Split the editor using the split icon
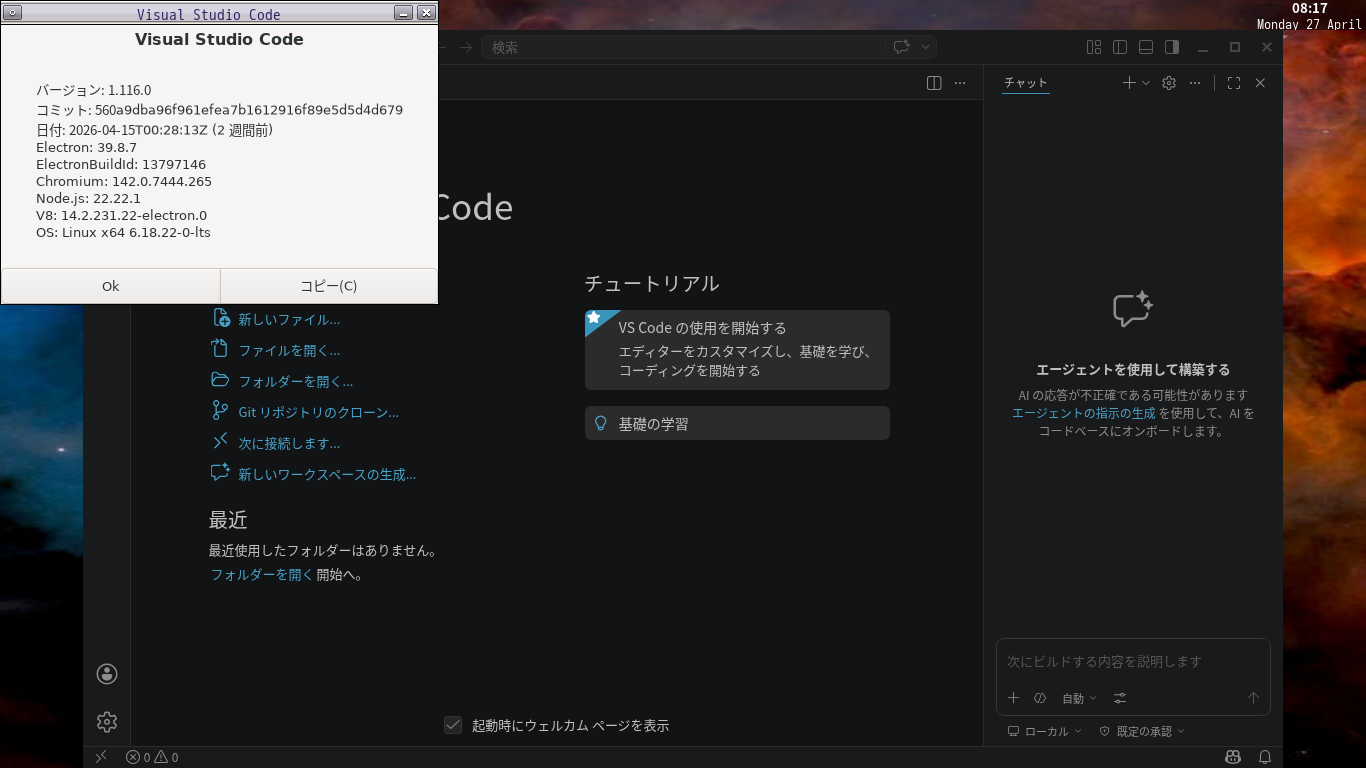 934,83
